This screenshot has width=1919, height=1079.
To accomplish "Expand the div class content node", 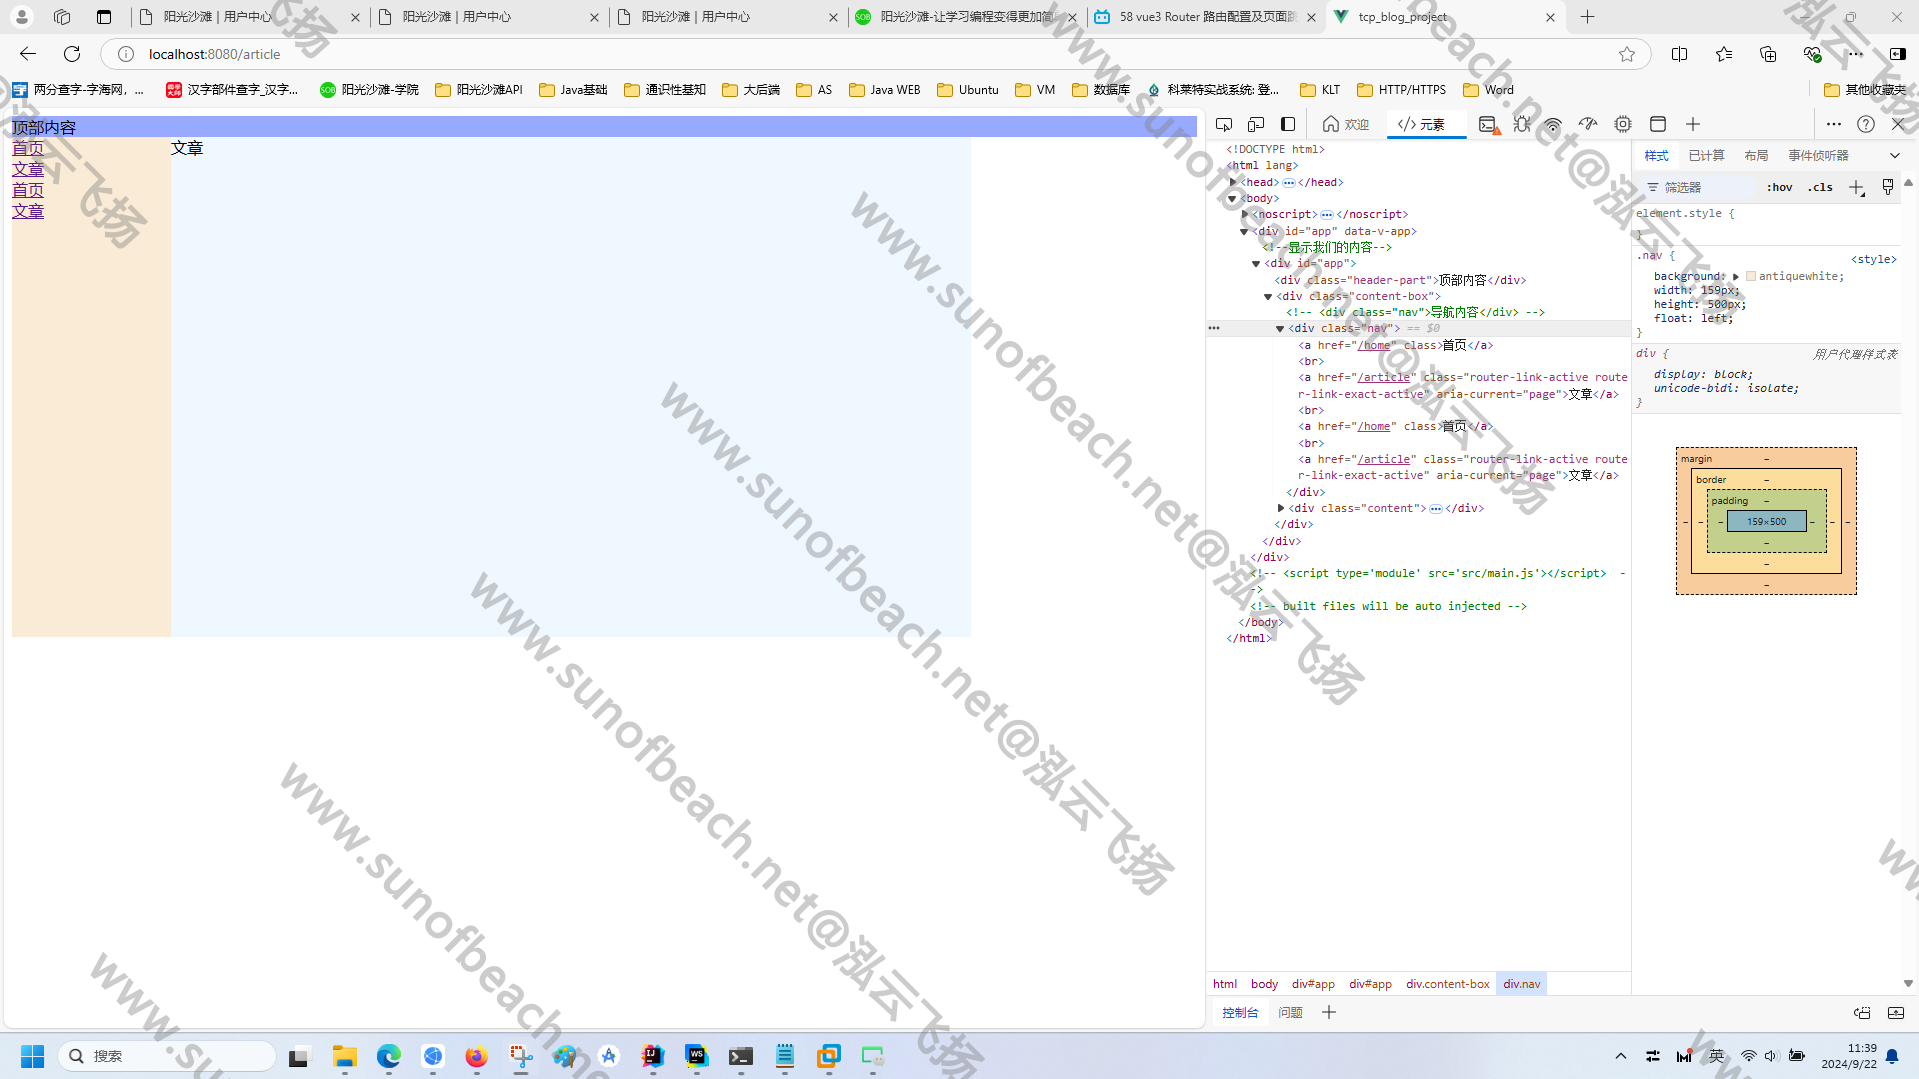I will pos(1281,508).
